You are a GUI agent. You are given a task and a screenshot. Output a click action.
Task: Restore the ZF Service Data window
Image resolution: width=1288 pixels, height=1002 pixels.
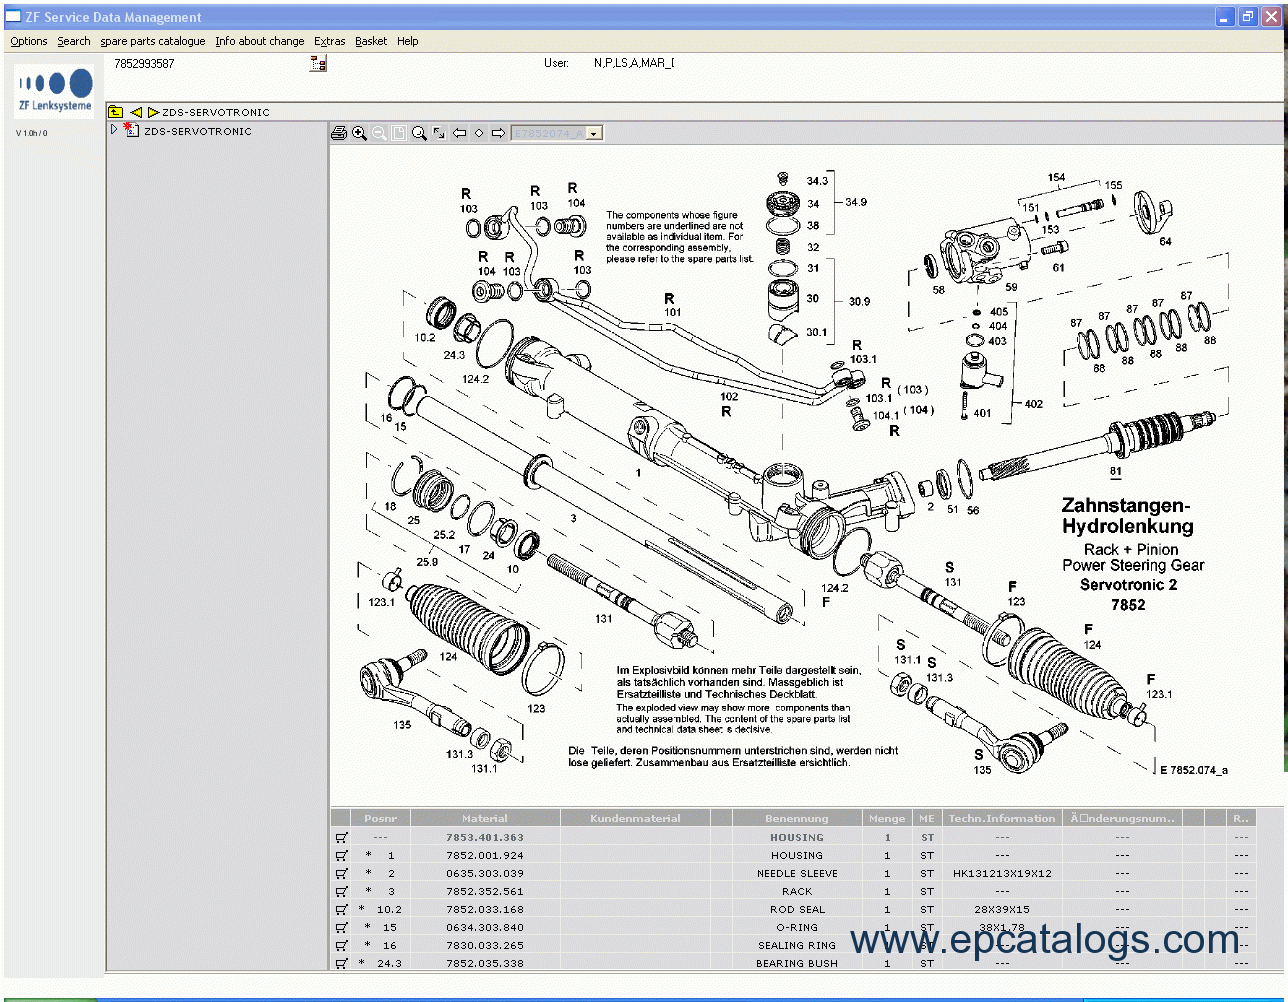(1247, 17)
